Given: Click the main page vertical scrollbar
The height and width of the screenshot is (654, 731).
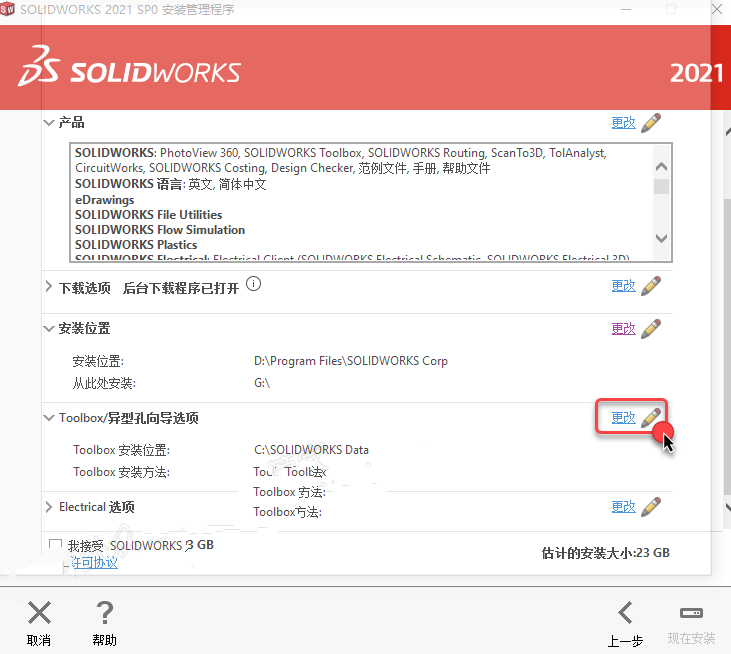Looking at the screenshot, I should tap(727, 345).
